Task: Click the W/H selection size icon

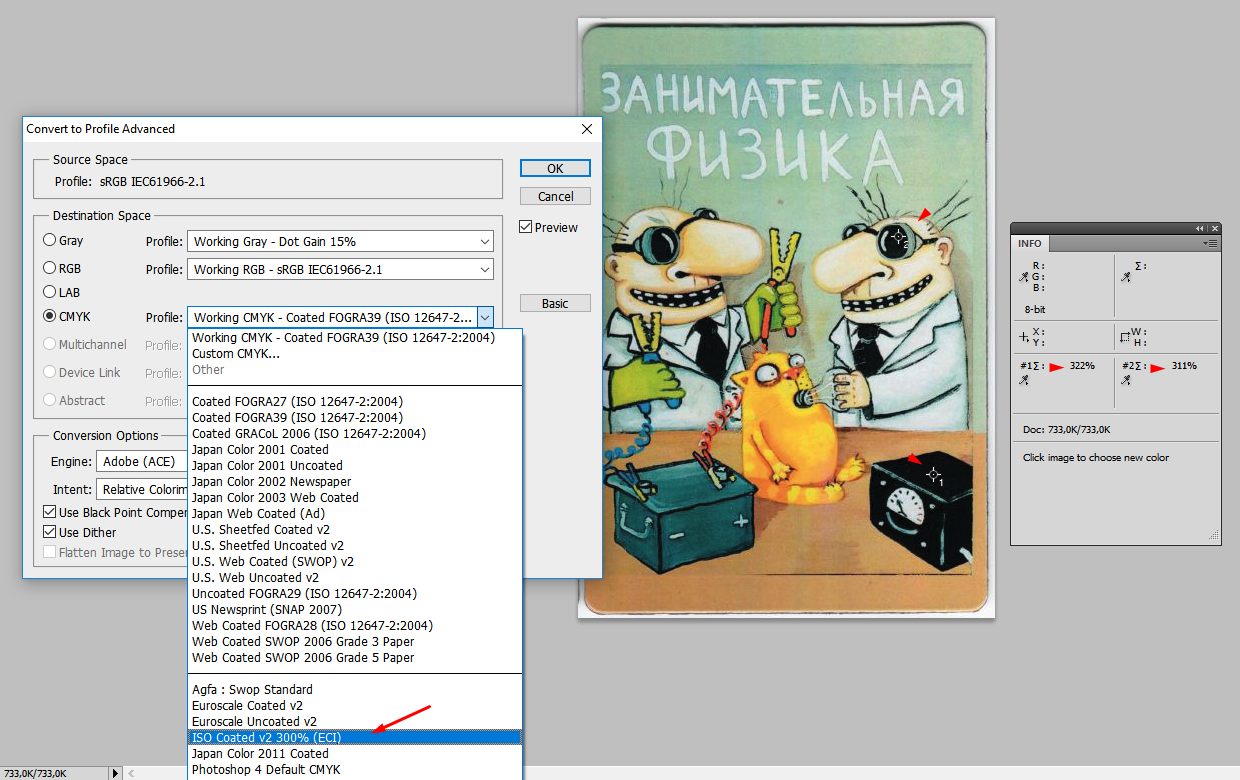Action: 1125,336
